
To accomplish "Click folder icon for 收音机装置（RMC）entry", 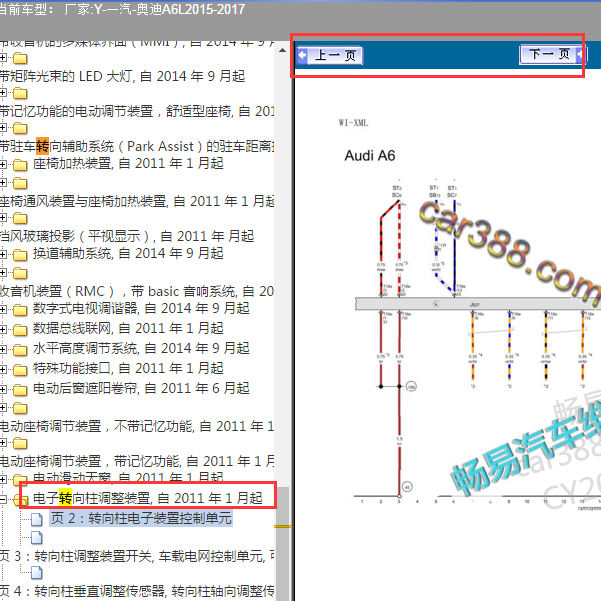I will (x=20, y=273).
